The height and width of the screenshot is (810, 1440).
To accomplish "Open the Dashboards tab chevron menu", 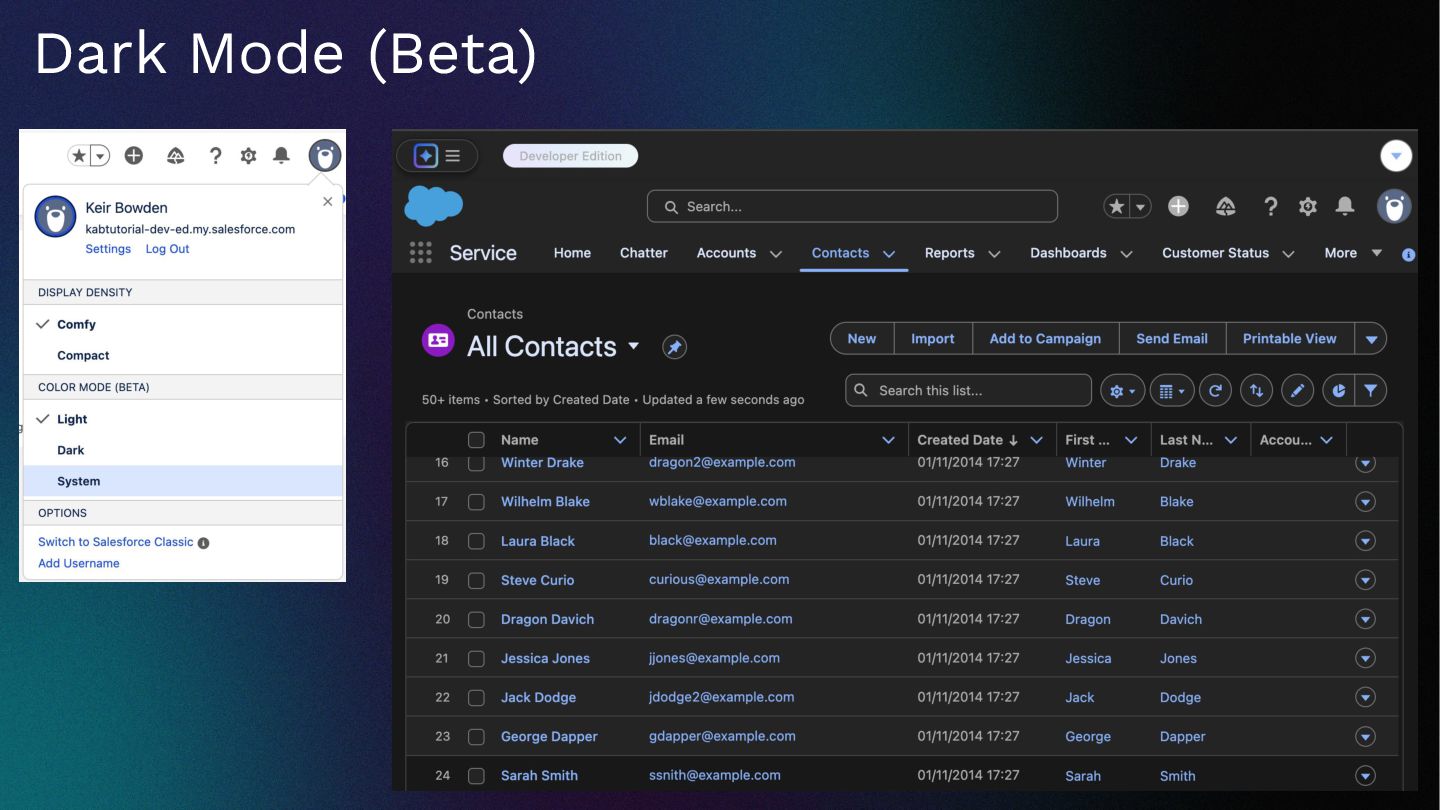I will pyautogui.click(x=1126, y=254).
